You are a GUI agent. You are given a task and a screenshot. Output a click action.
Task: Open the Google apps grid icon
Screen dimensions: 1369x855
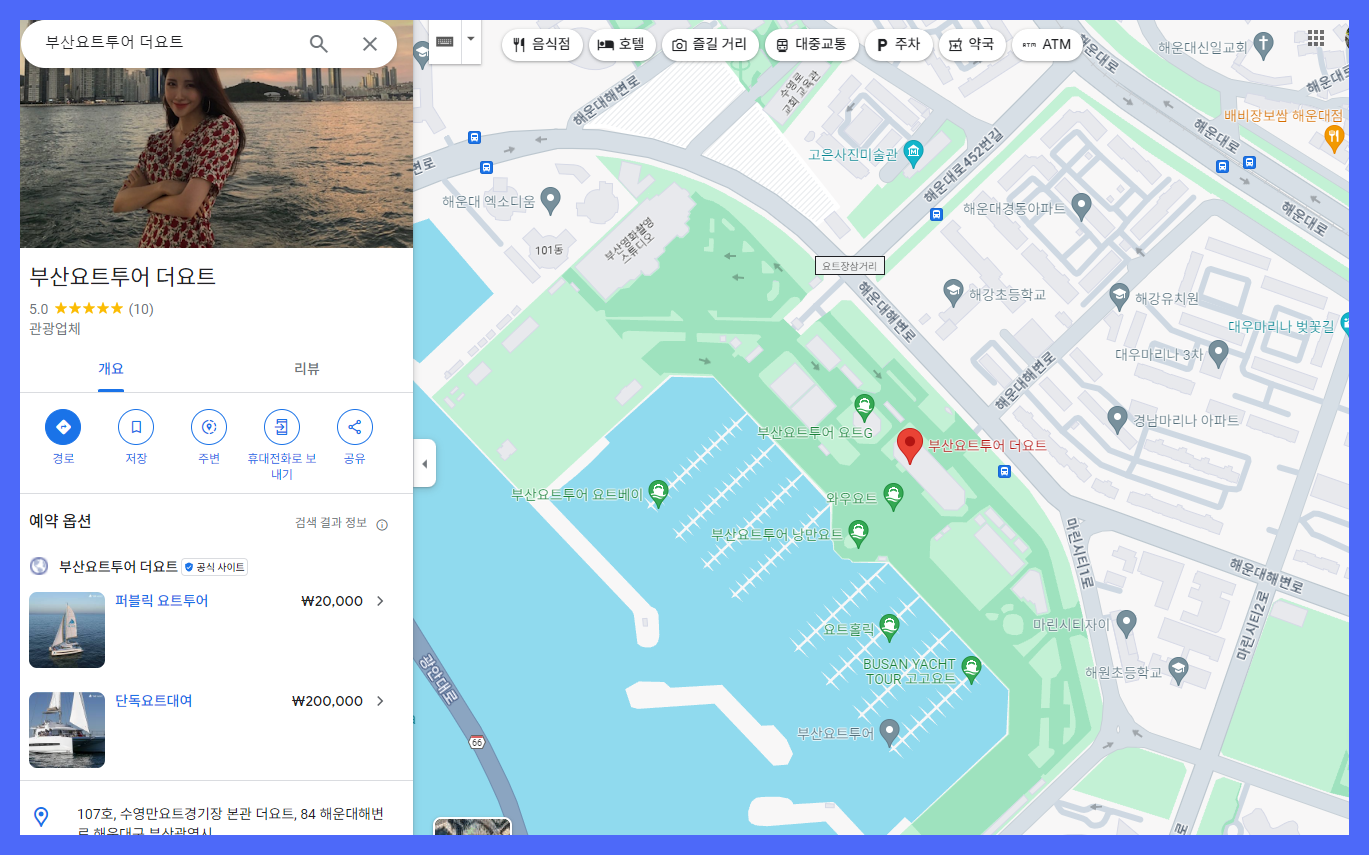1316,38
